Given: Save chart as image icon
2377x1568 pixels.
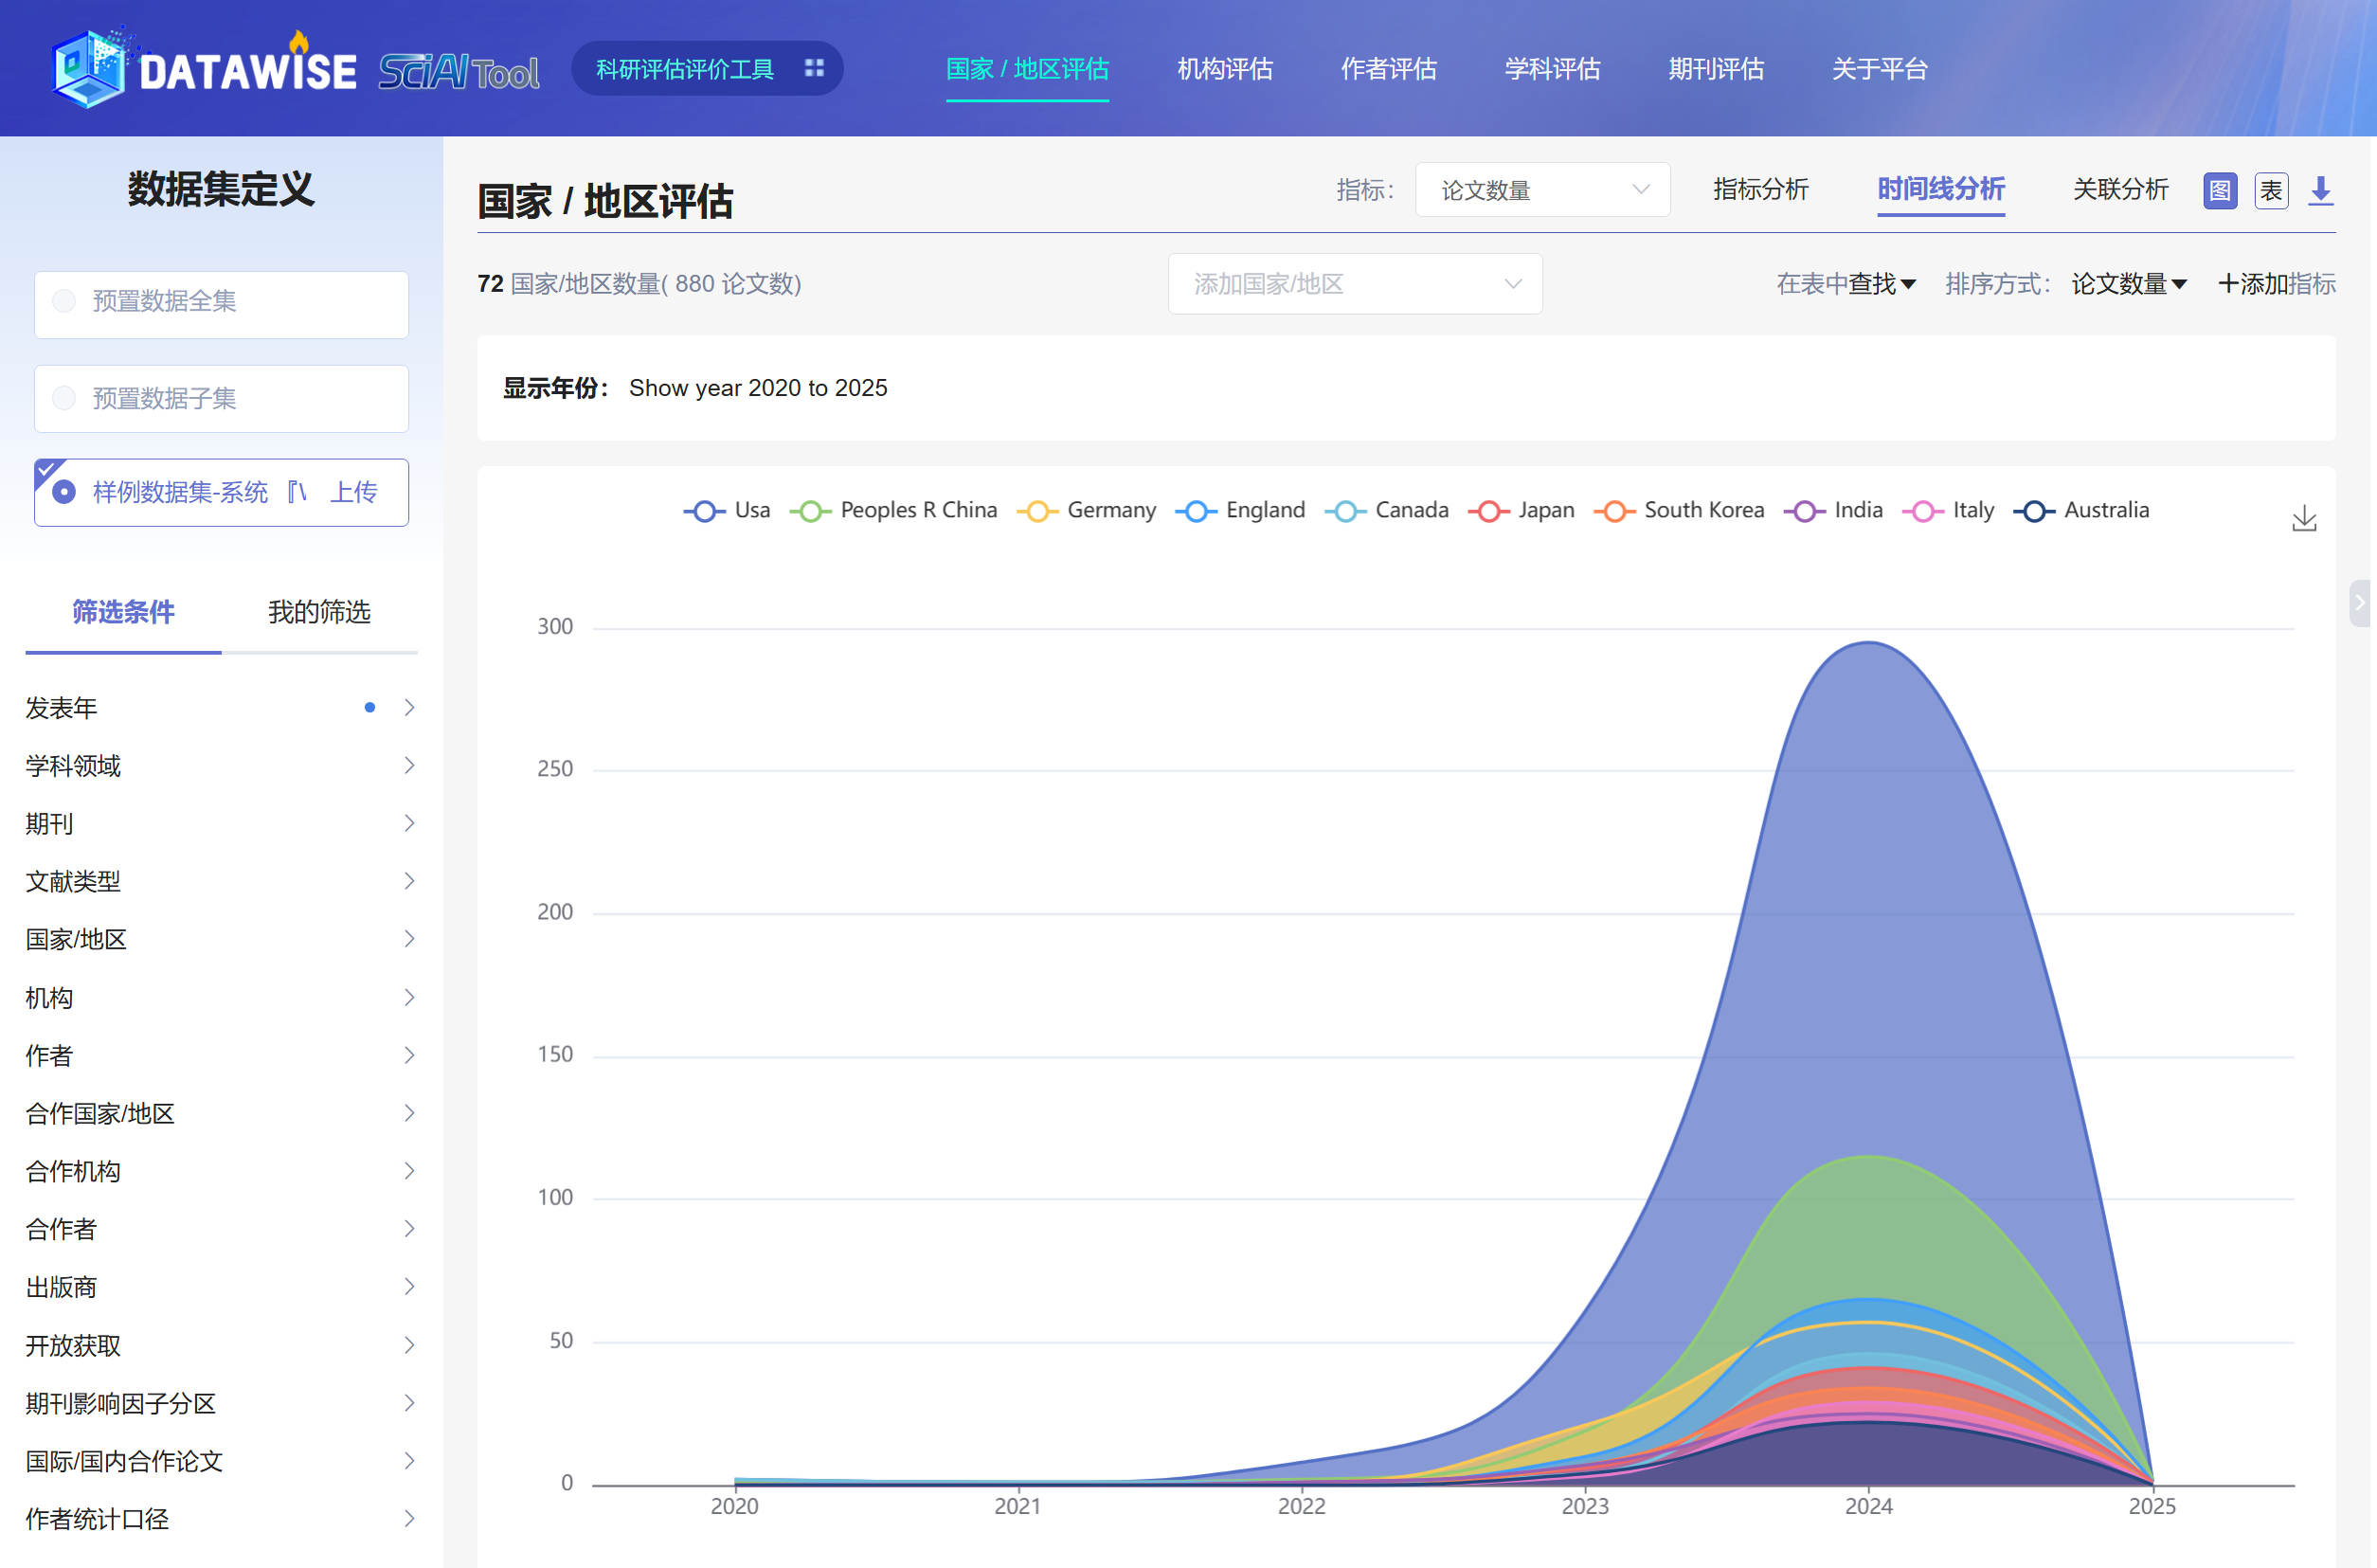Looking at the screenshot, I should pyautogui.click(x=2303, y=518).
